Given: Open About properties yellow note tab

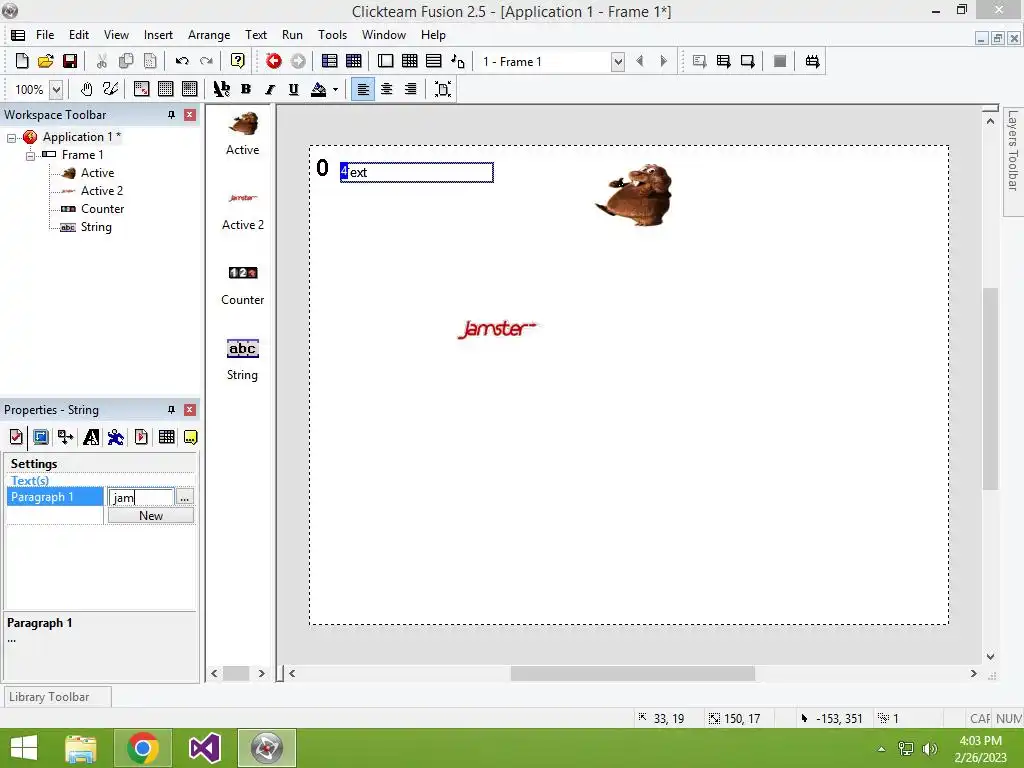Looking at the screenshot, I should pyautogui.click(x=190, y=437).
